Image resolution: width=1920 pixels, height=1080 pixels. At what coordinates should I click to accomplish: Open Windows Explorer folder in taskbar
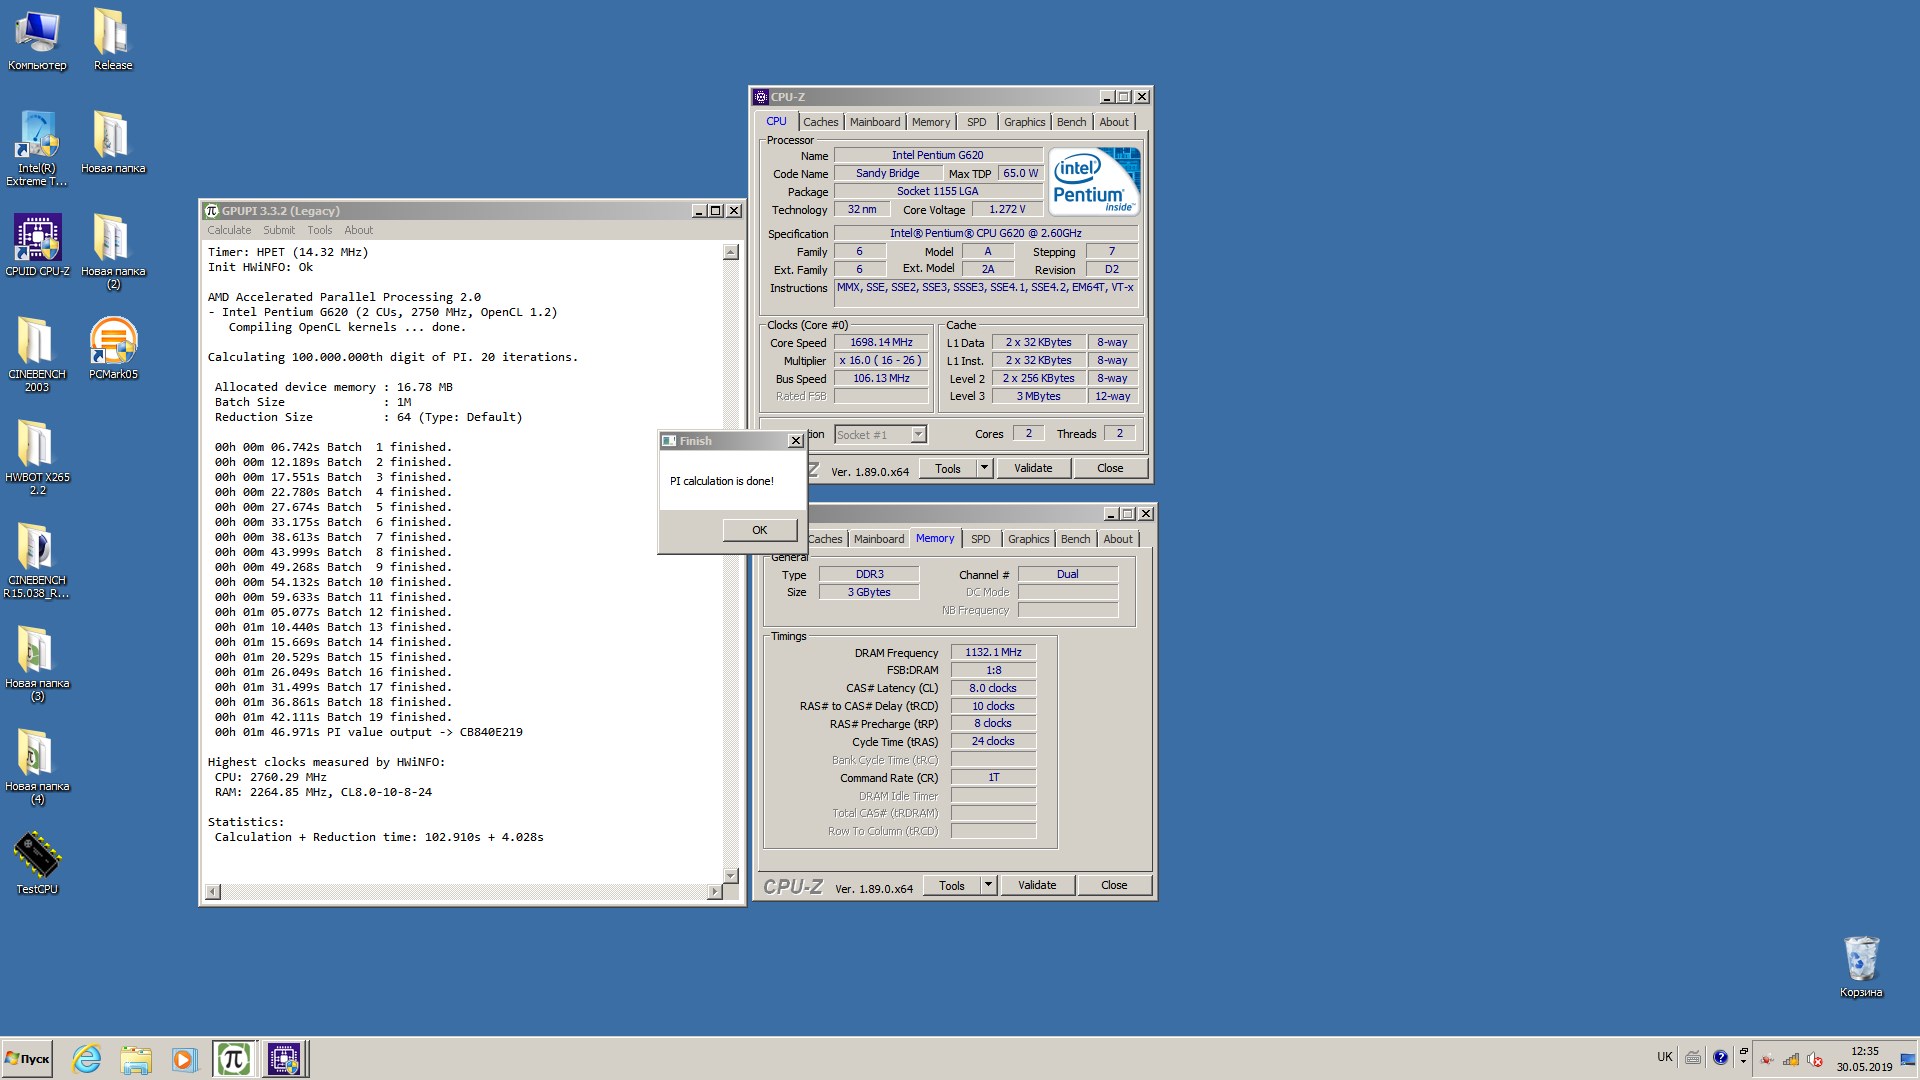[135, 1059]
